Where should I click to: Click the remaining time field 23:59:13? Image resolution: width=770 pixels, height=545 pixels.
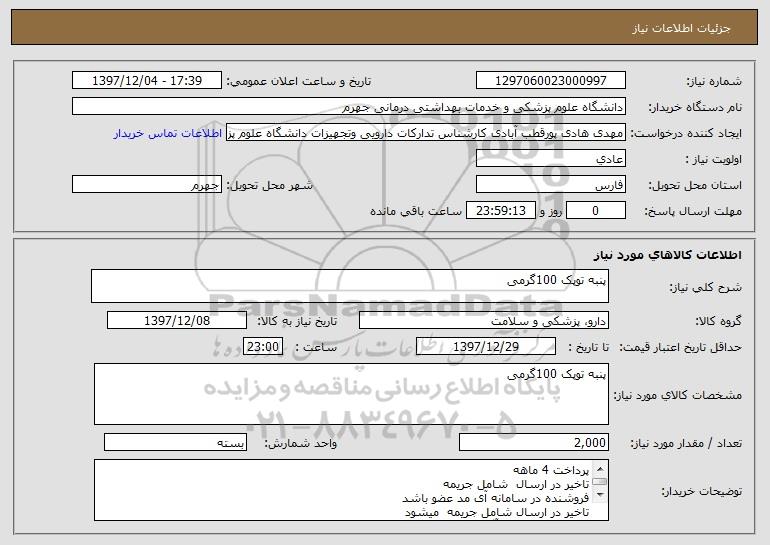point(500,210)
